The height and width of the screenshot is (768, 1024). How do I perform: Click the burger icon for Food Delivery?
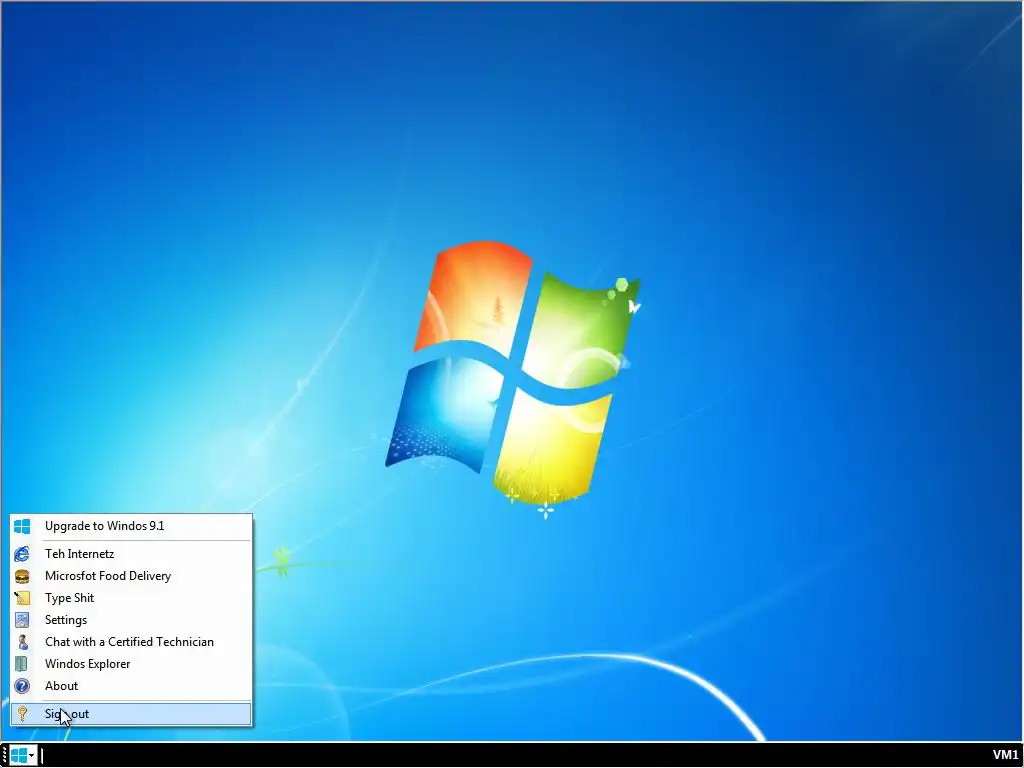click(22, 576)
